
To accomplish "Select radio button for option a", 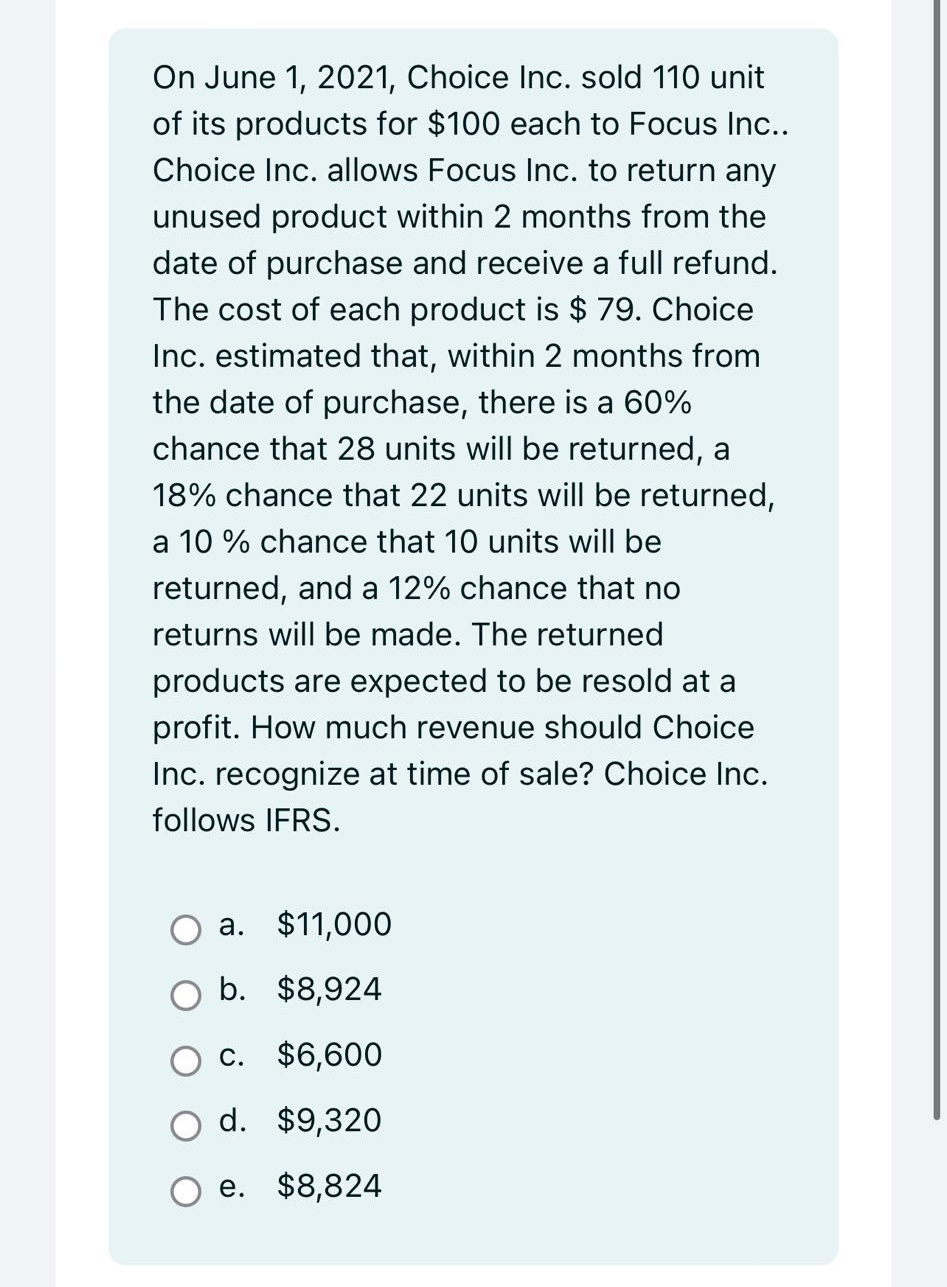I will (186, 929).
